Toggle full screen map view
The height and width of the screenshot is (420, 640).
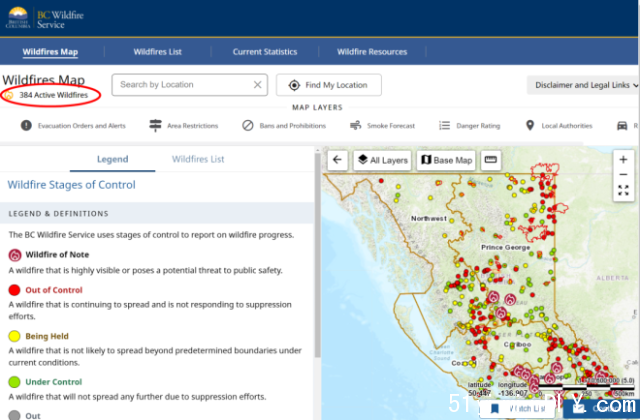(x=623, y=190)
